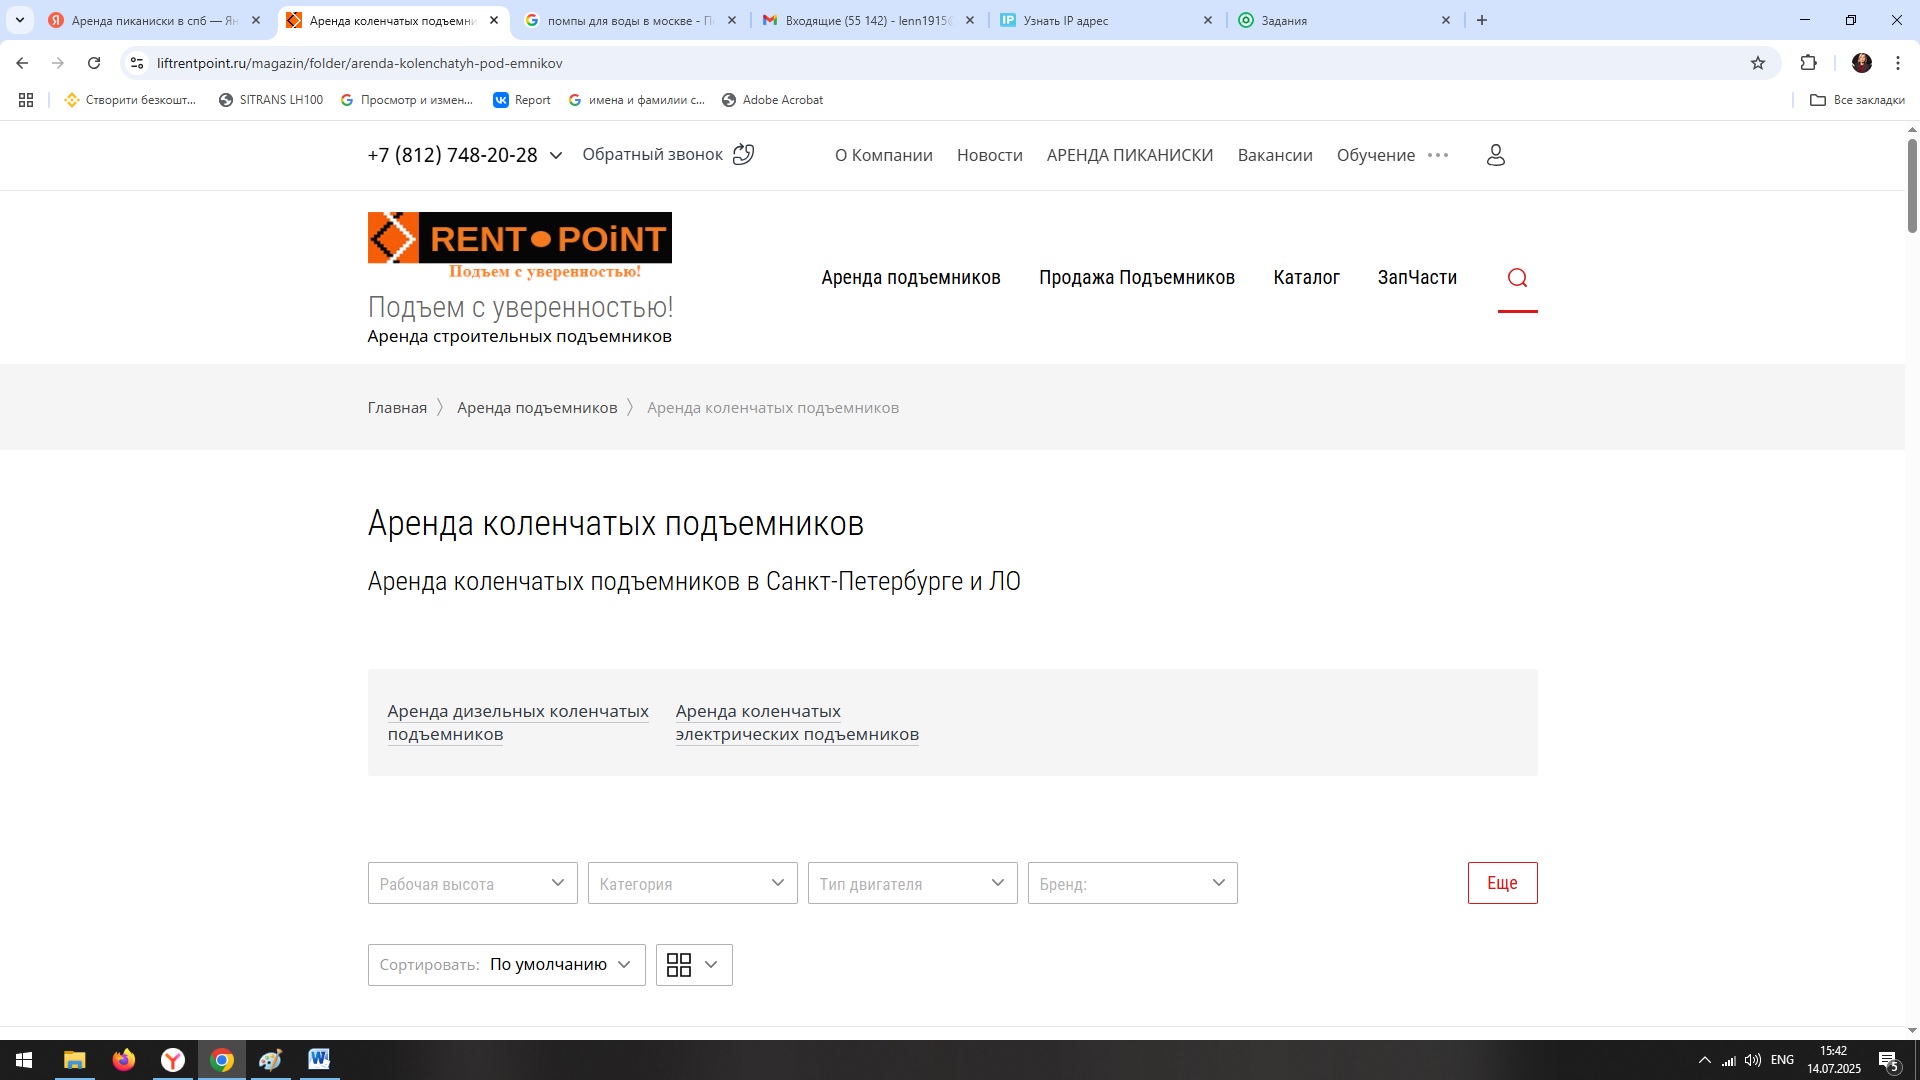Open the ЗапЧасти menu item
Viewport: 1920px width, 1080px height.
[x=1417, y=278]
